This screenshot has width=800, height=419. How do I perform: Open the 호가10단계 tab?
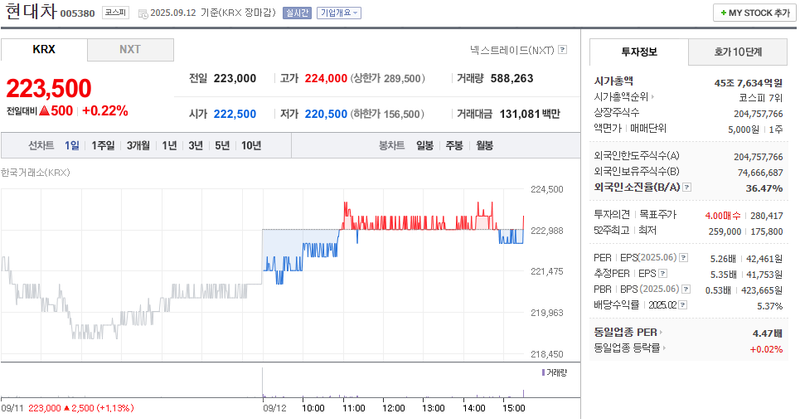[738, 52]
